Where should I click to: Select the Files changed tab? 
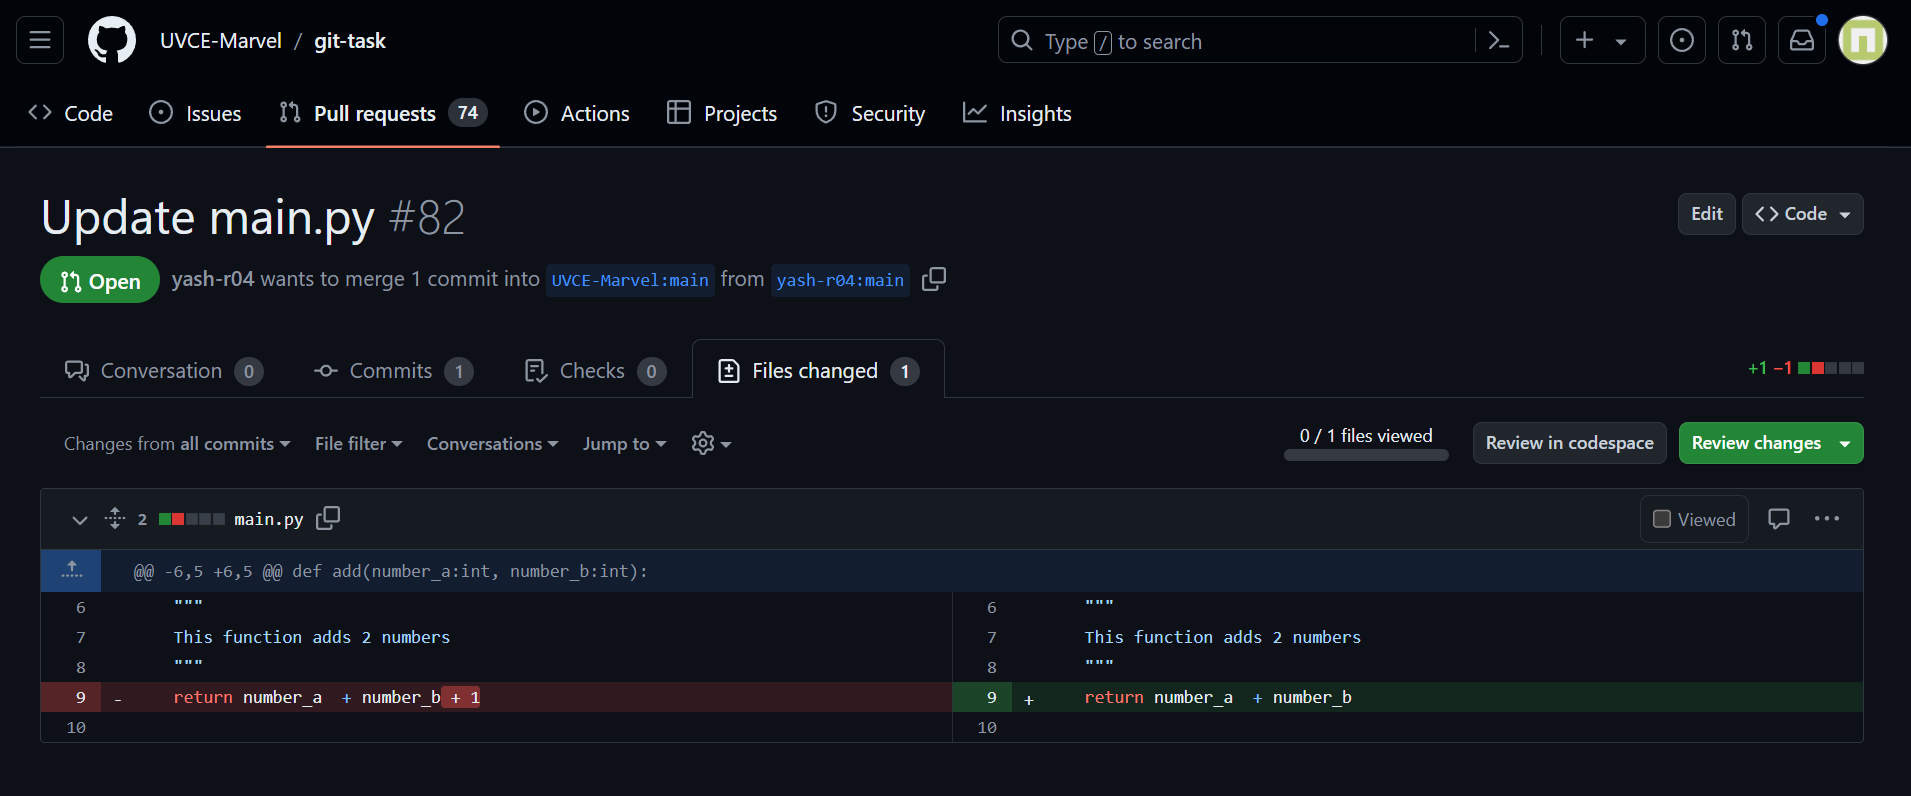(818, 371)
